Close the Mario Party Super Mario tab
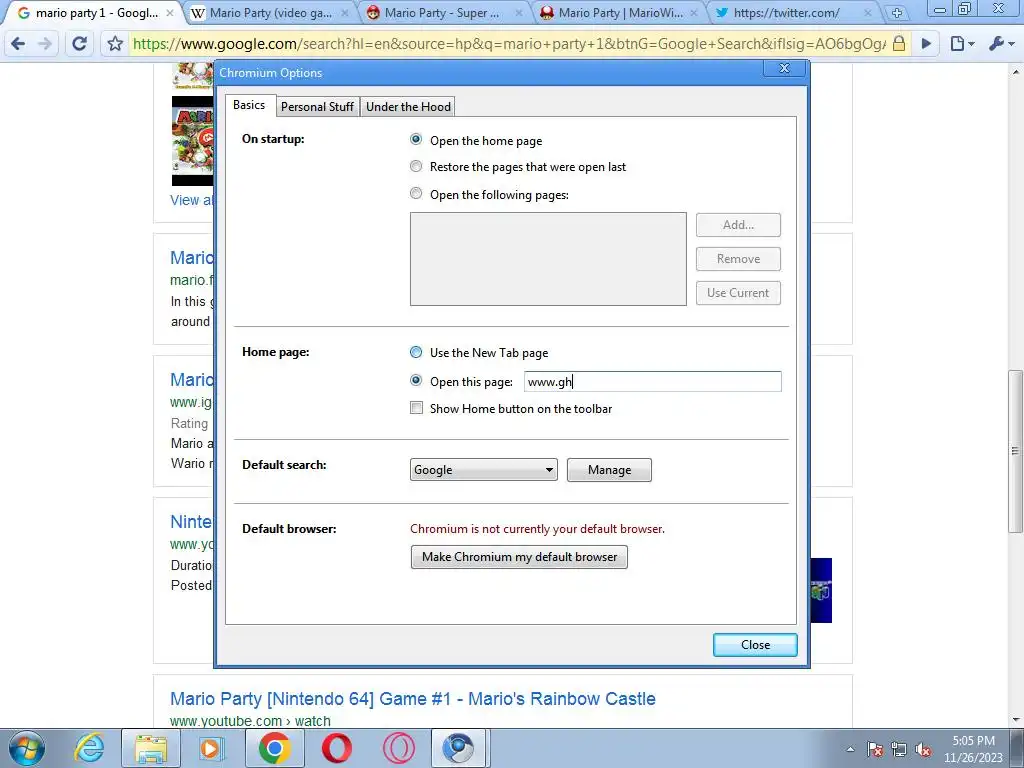This screenshot has height=768, width=1024. click(519, 12)
